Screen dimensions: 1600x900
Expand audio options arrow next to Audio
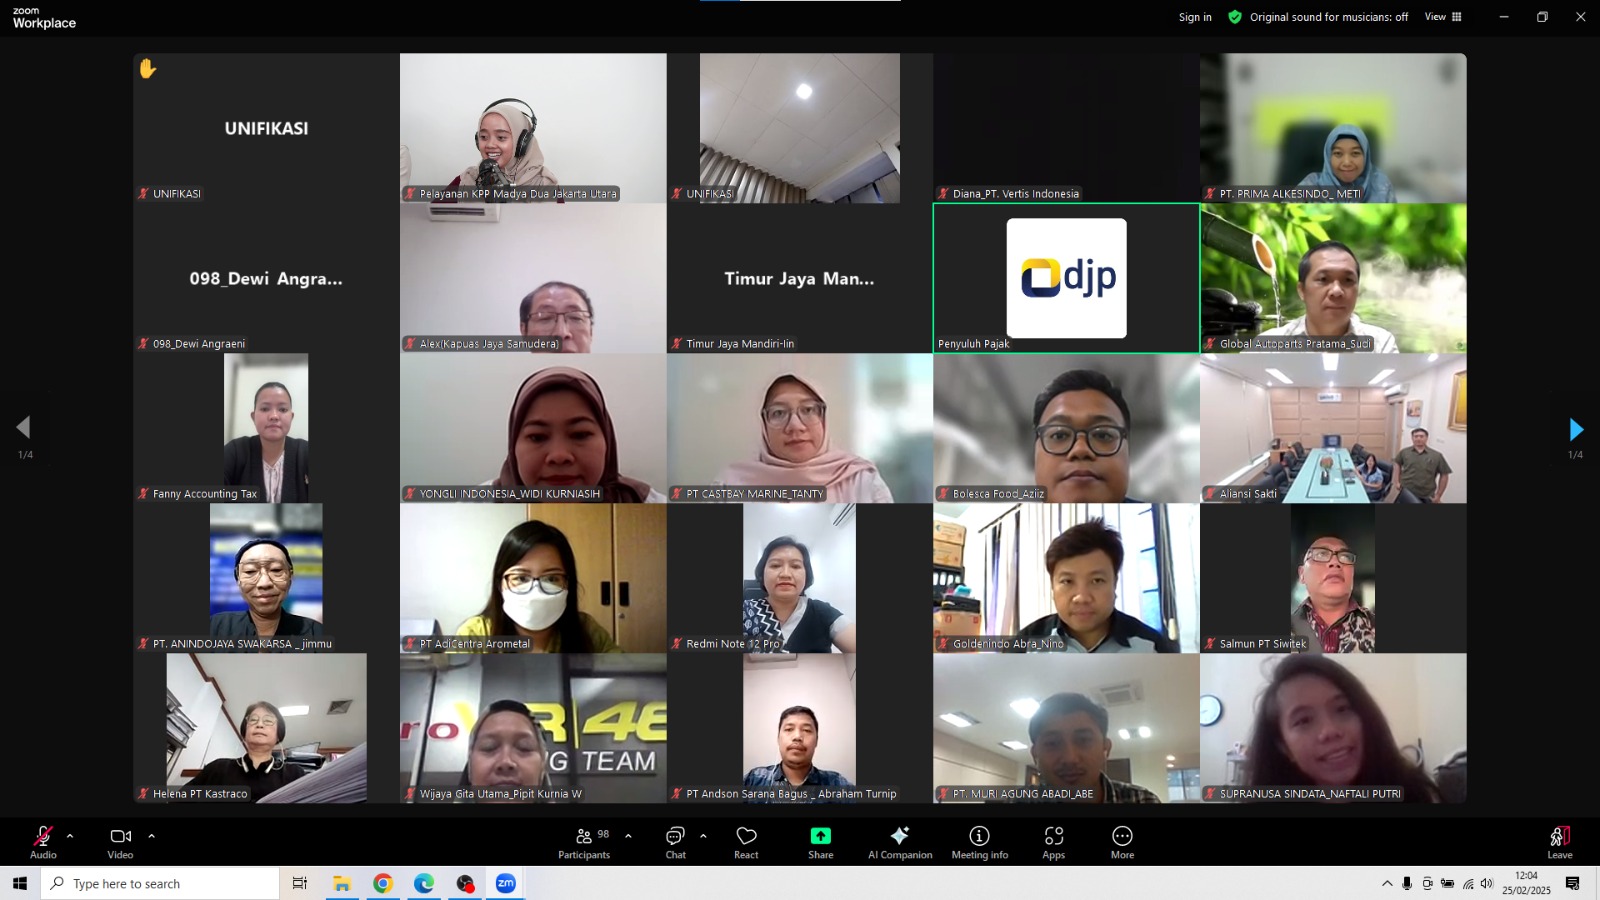click(70, 836)
